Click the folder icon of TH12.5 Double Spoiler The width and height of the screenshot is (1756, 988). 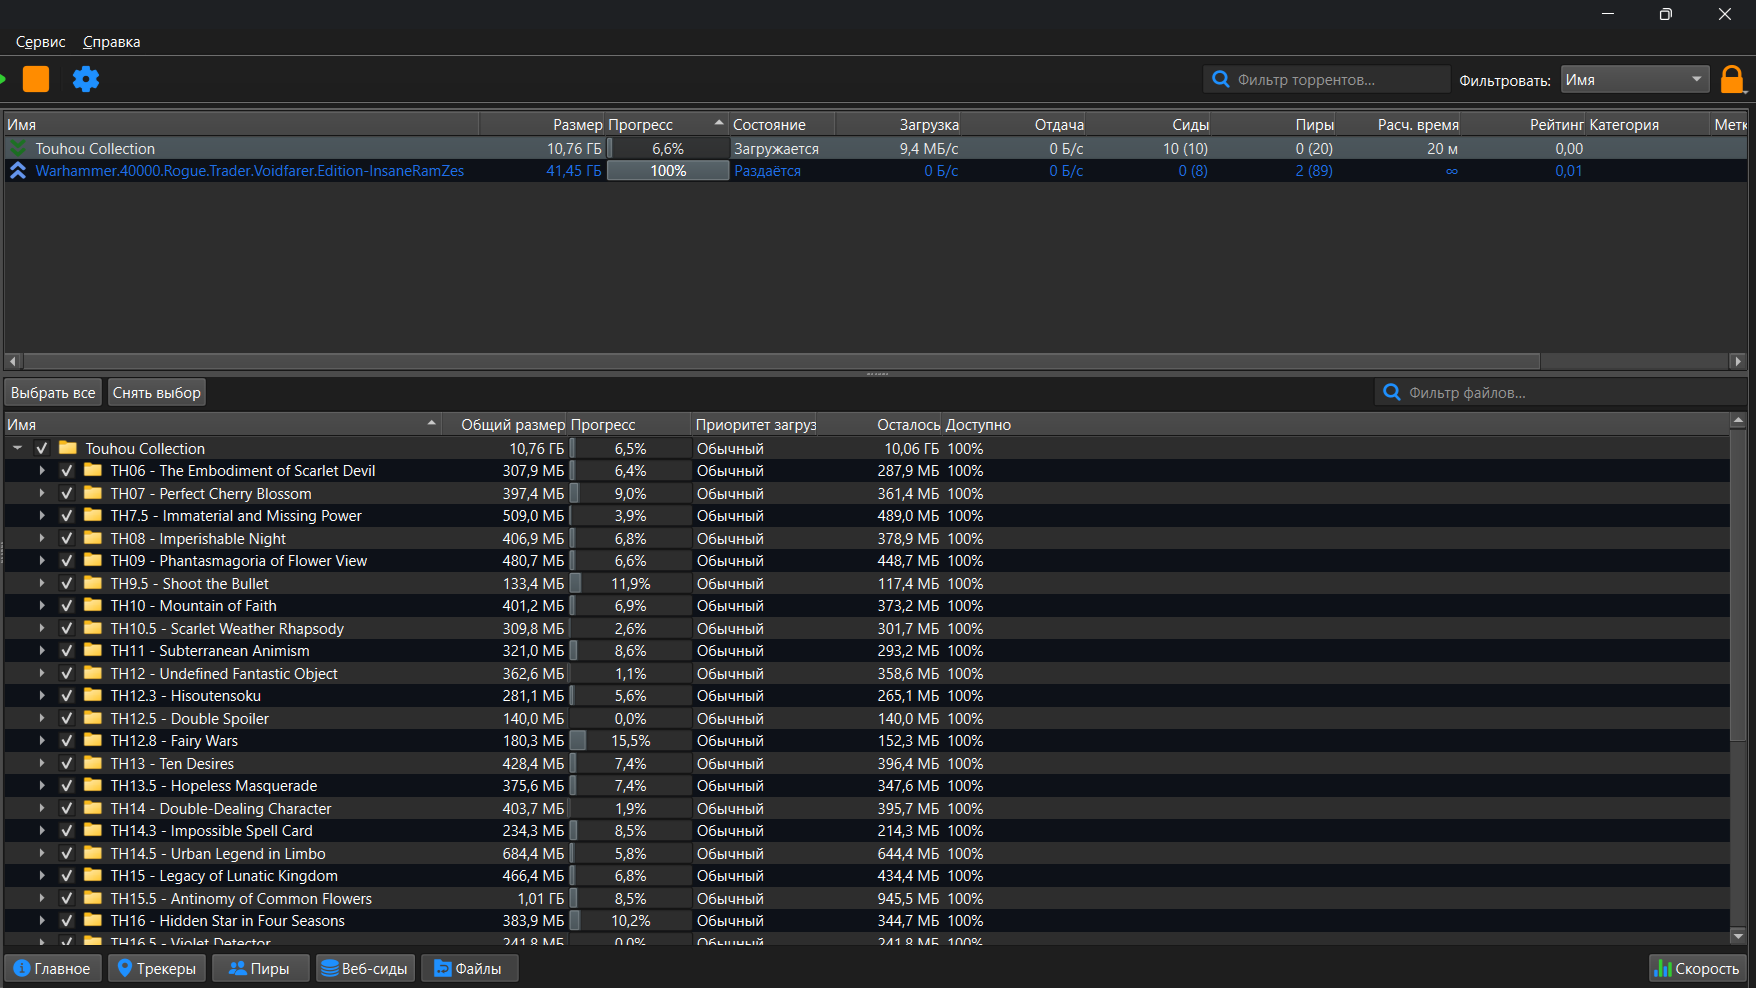(x=93, y=718)
